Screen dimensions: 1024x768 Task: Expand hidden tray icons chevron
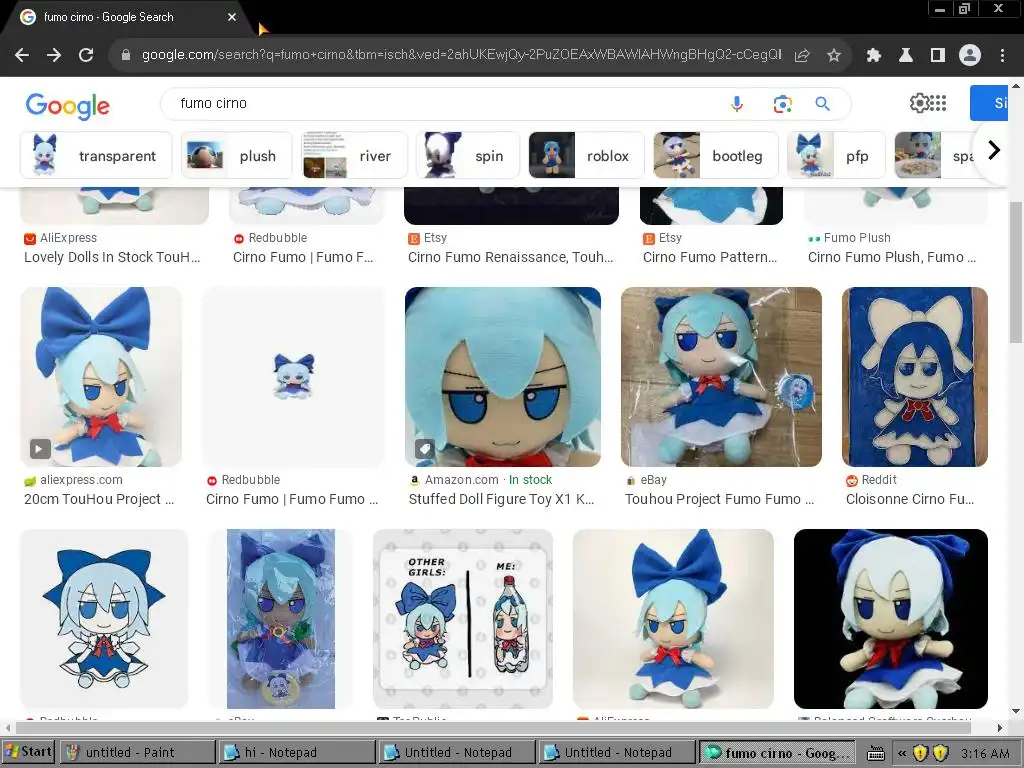click(x=902, y=753)
